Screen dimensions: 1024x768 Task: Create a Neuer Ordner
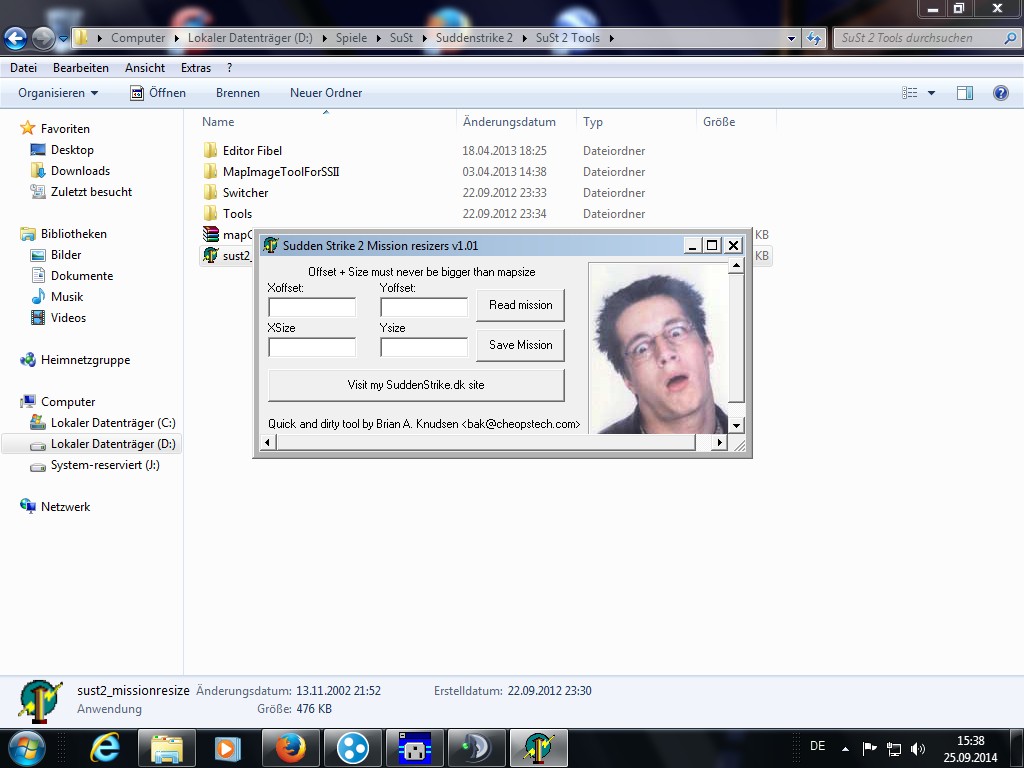point(326,93)
